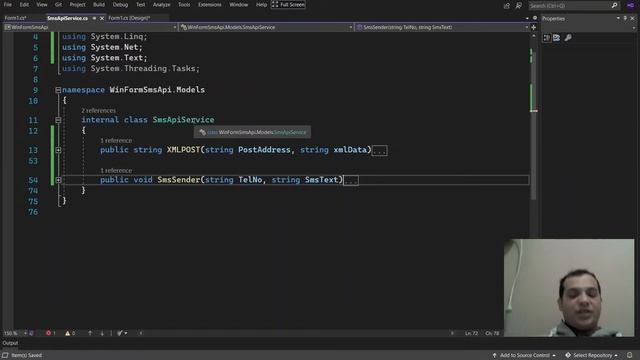
Task: Go to previous issue up arrow
Action: click(90, 333)
